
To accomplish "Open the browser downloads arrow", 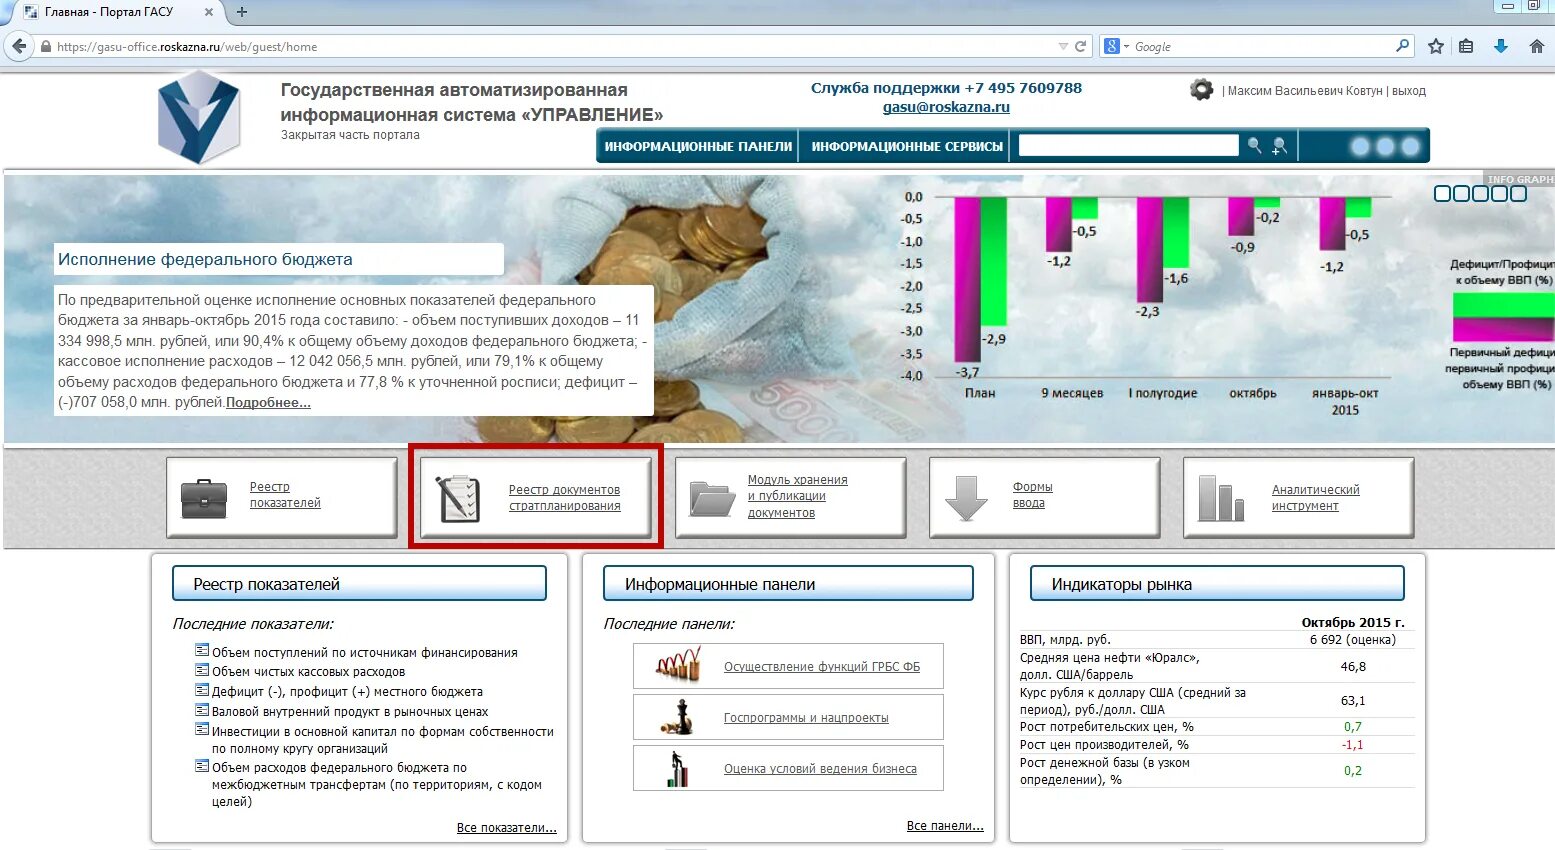I will (1501, 46).
